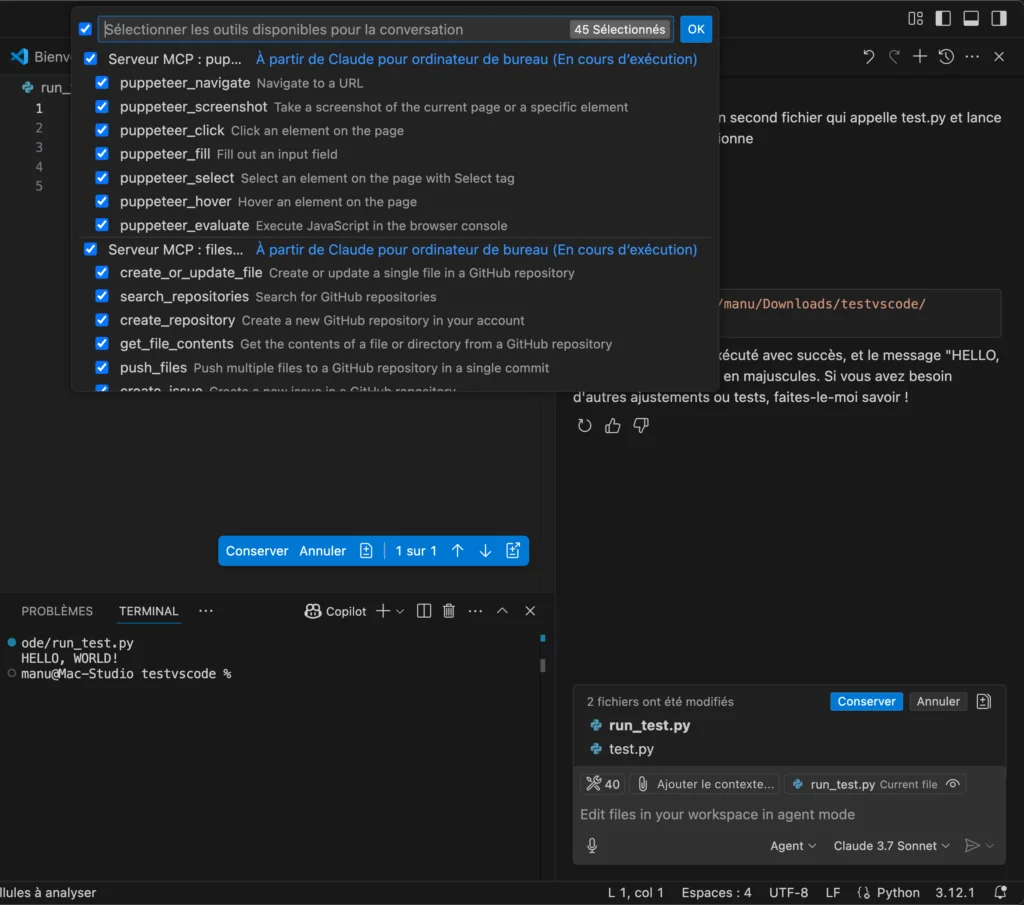Disable puppeteer_click tool checkbox
1024x905 pixels.
click(x=102, y=130)
